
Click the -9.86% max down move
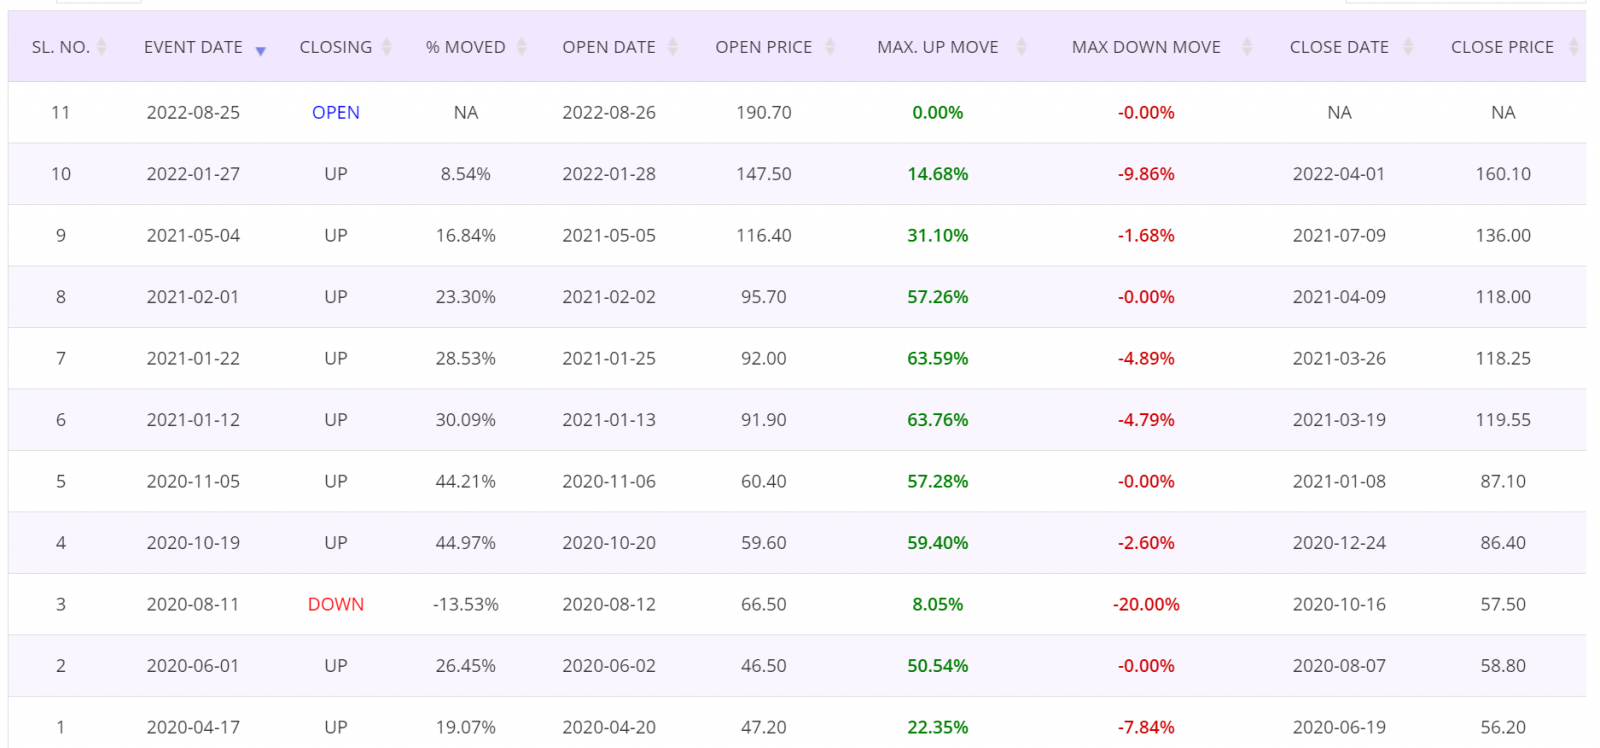pos(1146,174)
